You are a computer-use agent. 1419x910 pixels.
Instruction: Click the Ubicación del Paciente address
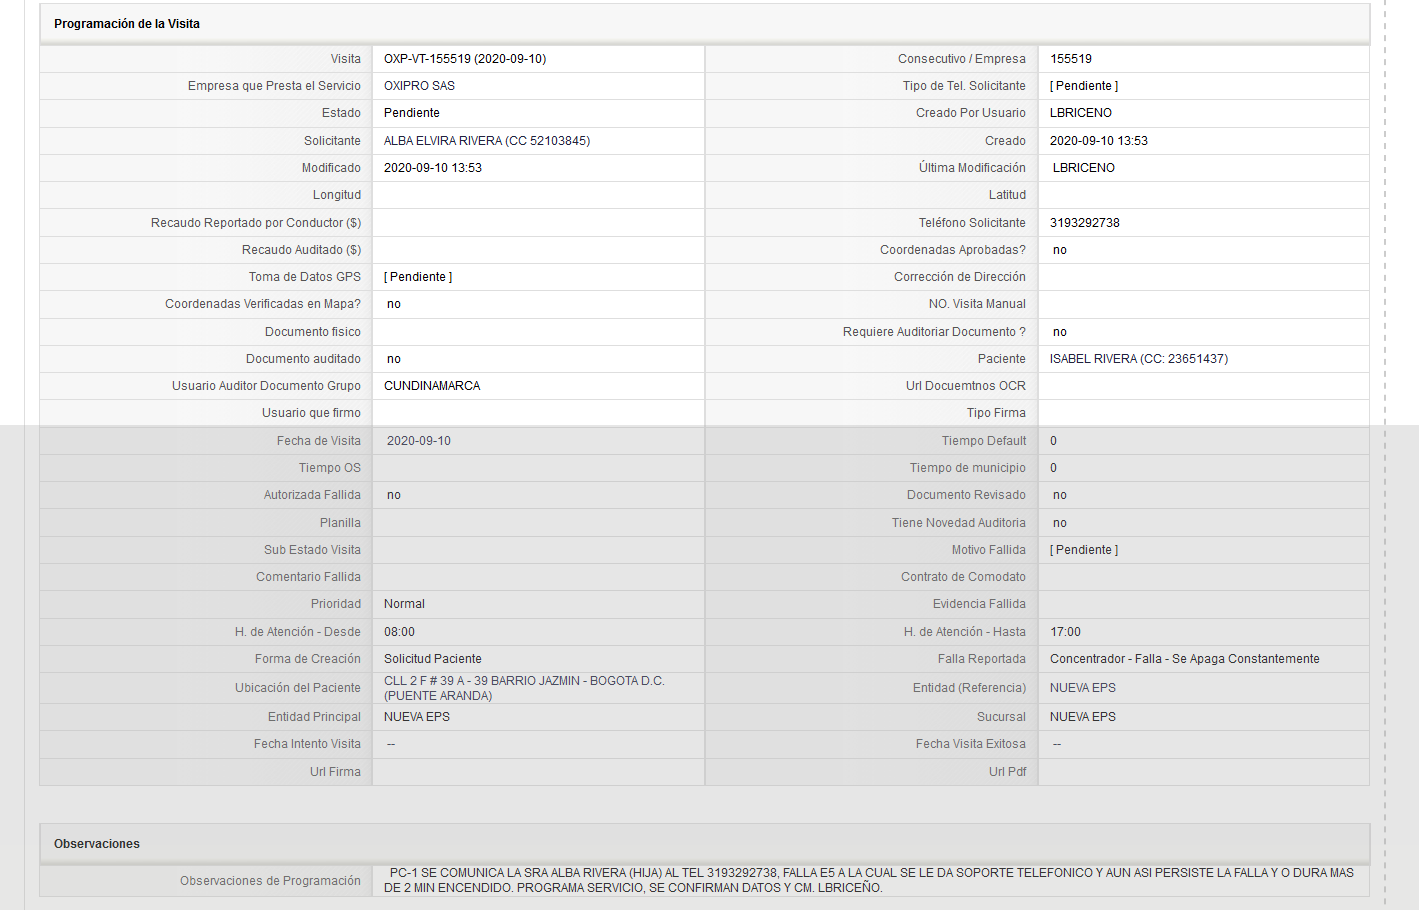(x=524, y=688)
